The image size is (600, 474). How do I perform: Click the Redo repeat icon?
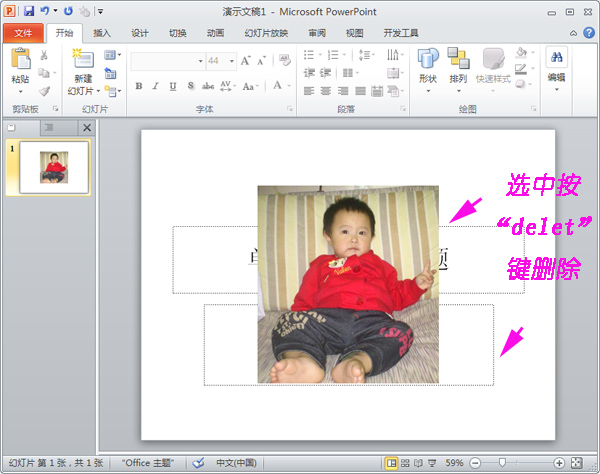[68, 11]
